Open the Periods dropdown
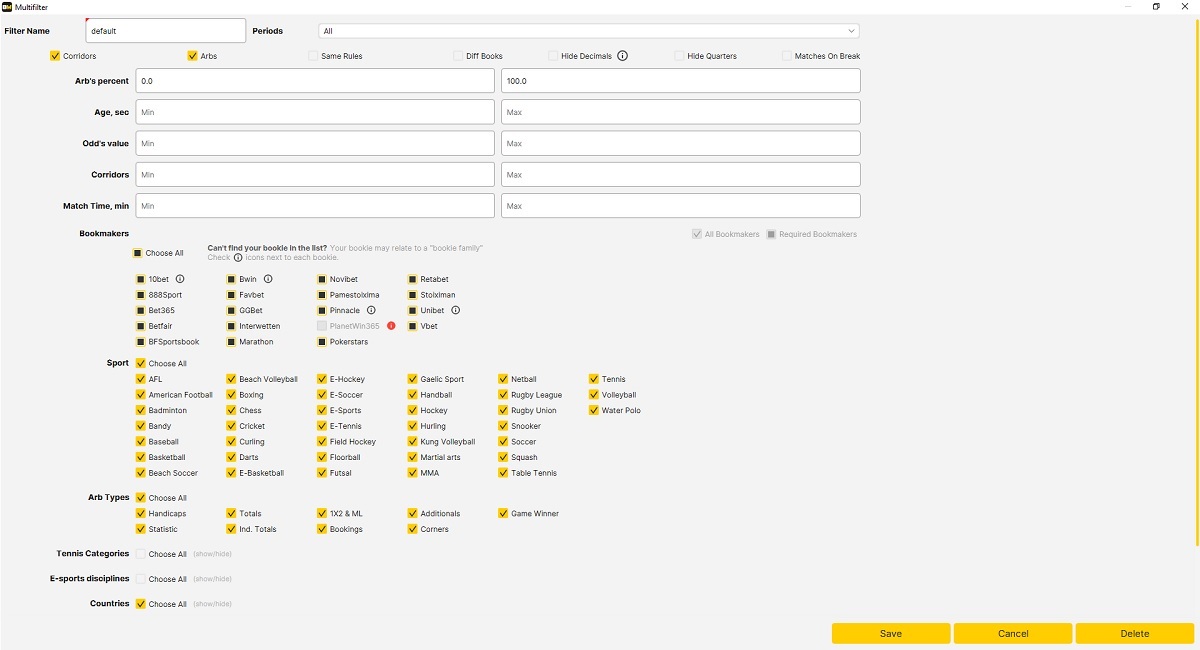The width and height of the screenshot is (1200, 650). pyautogui.click(x=588, y=31)
